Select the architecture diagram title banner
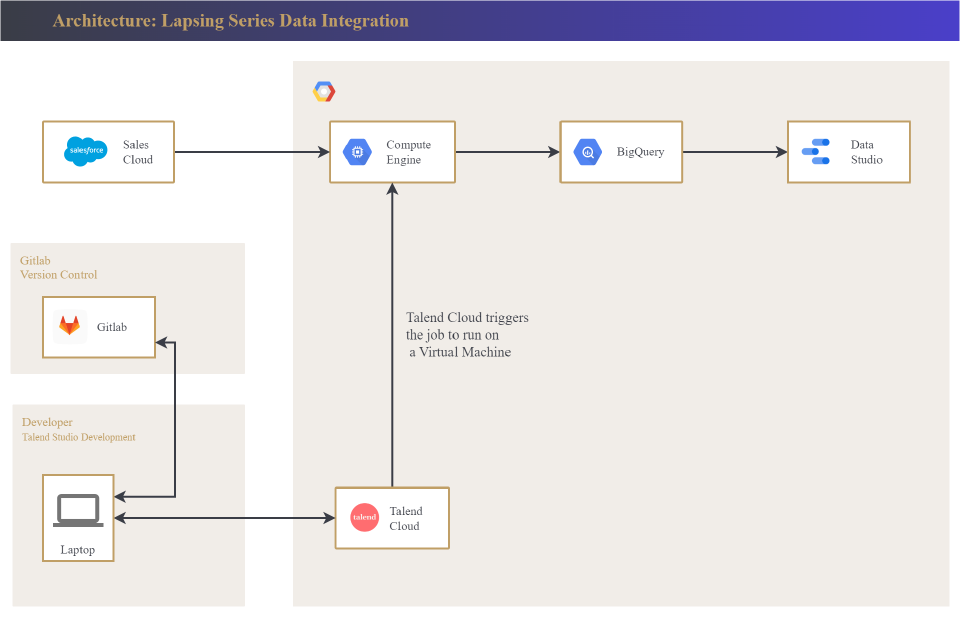Image resolution: width=960 pixels, height=617 pixels. pyautogui.click(x=230, y=21)
